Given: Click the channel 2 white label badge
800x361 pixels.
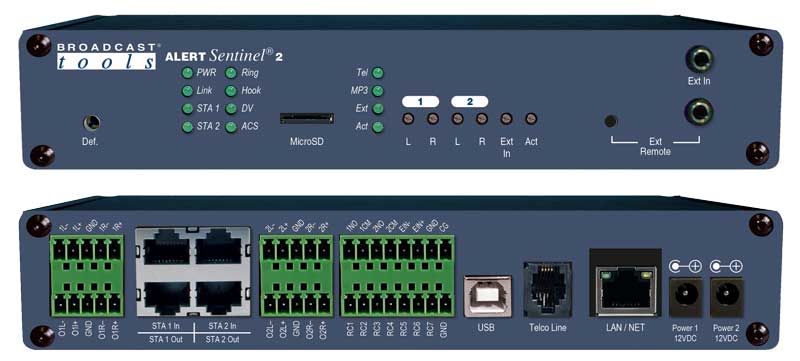Looking at the screenshot, I should coord(469,101).
